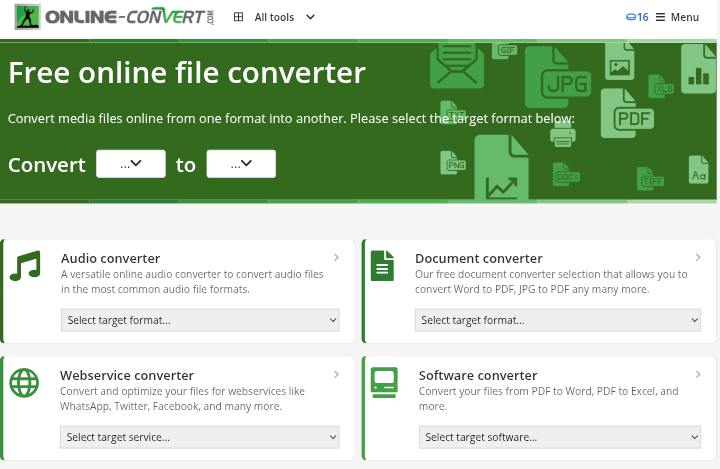Open the Select target service dropdown
The width and height of the screenshot is (720, 469).
tap(200, 437)
